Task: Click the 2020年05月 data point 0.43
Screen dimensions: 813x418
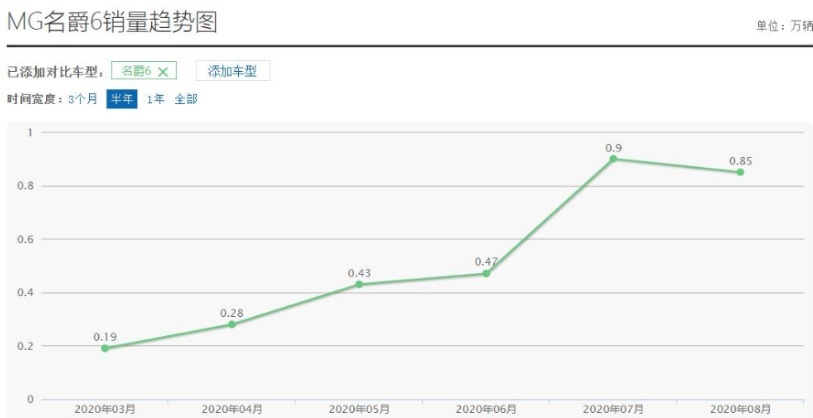Action: (359, 284)
